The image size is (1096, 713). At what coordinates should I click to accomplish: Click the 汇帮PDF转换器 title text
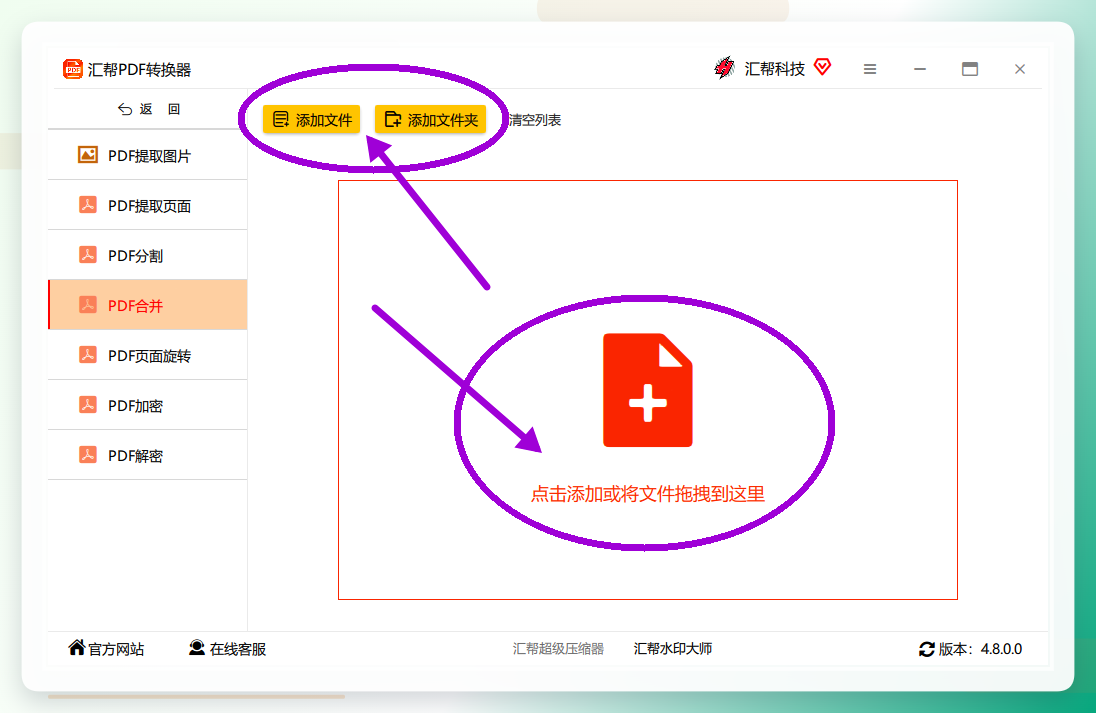pyautogui.click(x=139, y=70)
